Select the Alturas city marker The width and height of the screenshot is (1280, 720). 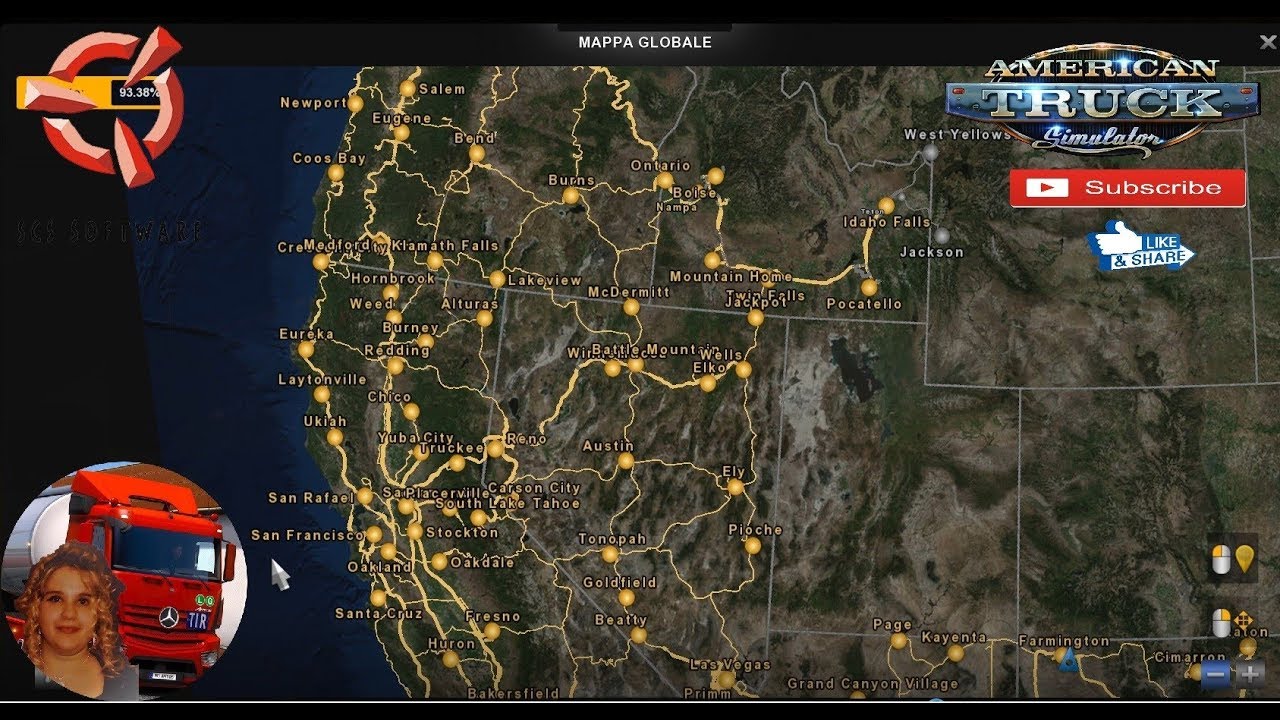(485, 318)
